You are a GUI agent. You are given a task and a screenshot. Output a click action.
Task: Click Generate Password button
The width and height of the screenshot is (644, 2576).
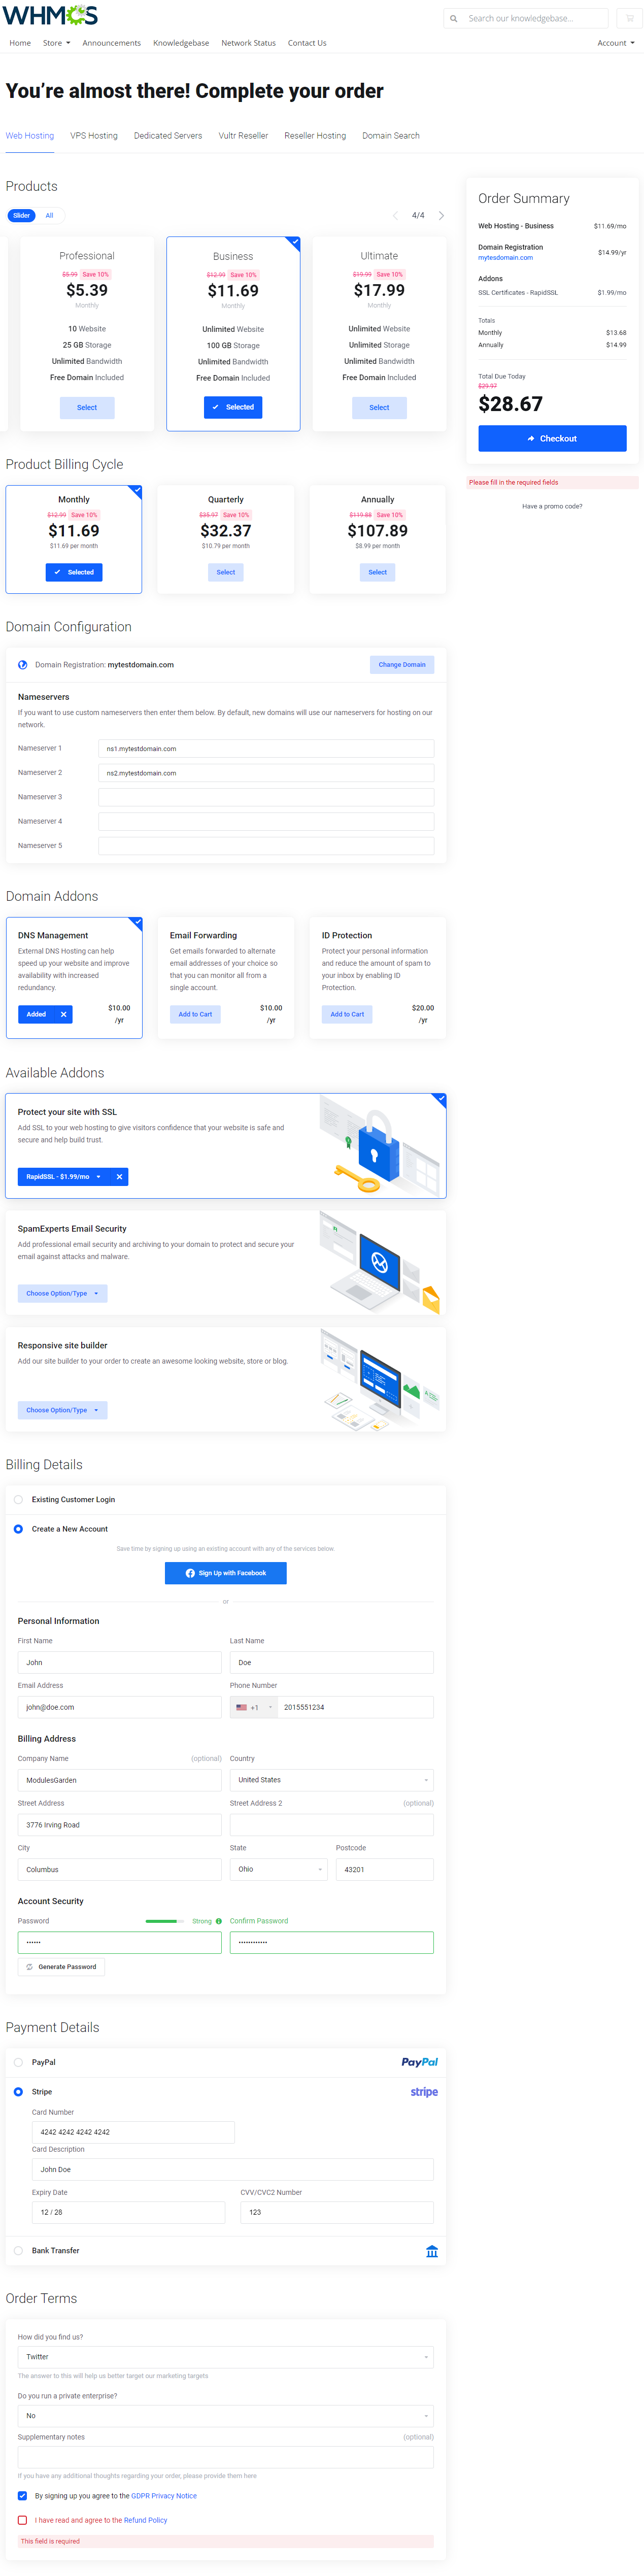tap(61, 1967)
